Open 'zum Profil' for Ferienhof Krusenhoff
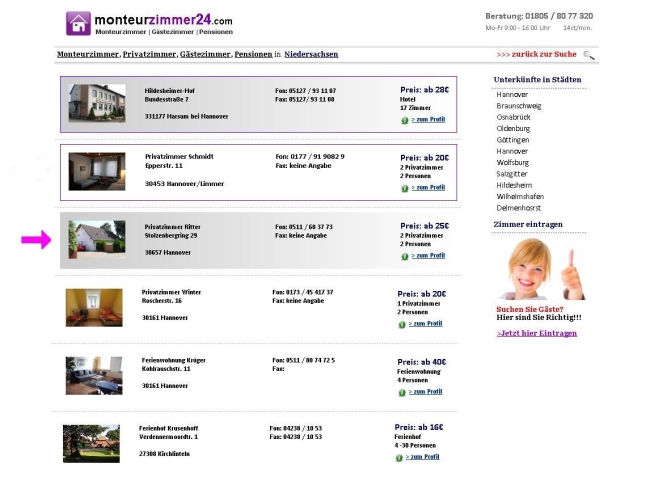 (x=422, y=457)
